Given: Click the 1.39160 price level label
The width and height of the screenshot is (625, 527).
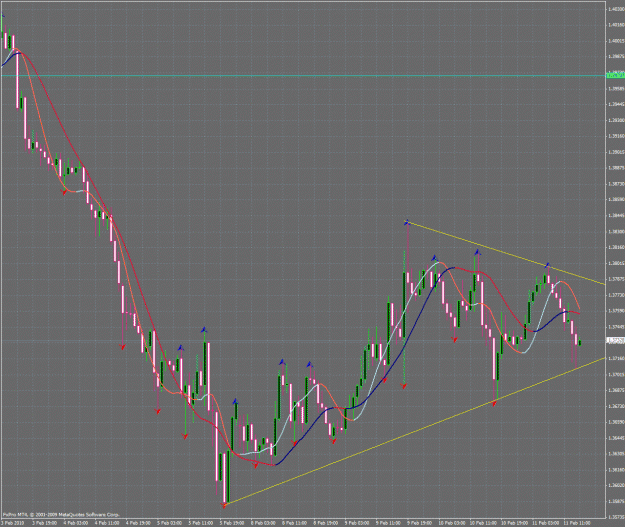Looking at the screenshot, I should (616, 136).
